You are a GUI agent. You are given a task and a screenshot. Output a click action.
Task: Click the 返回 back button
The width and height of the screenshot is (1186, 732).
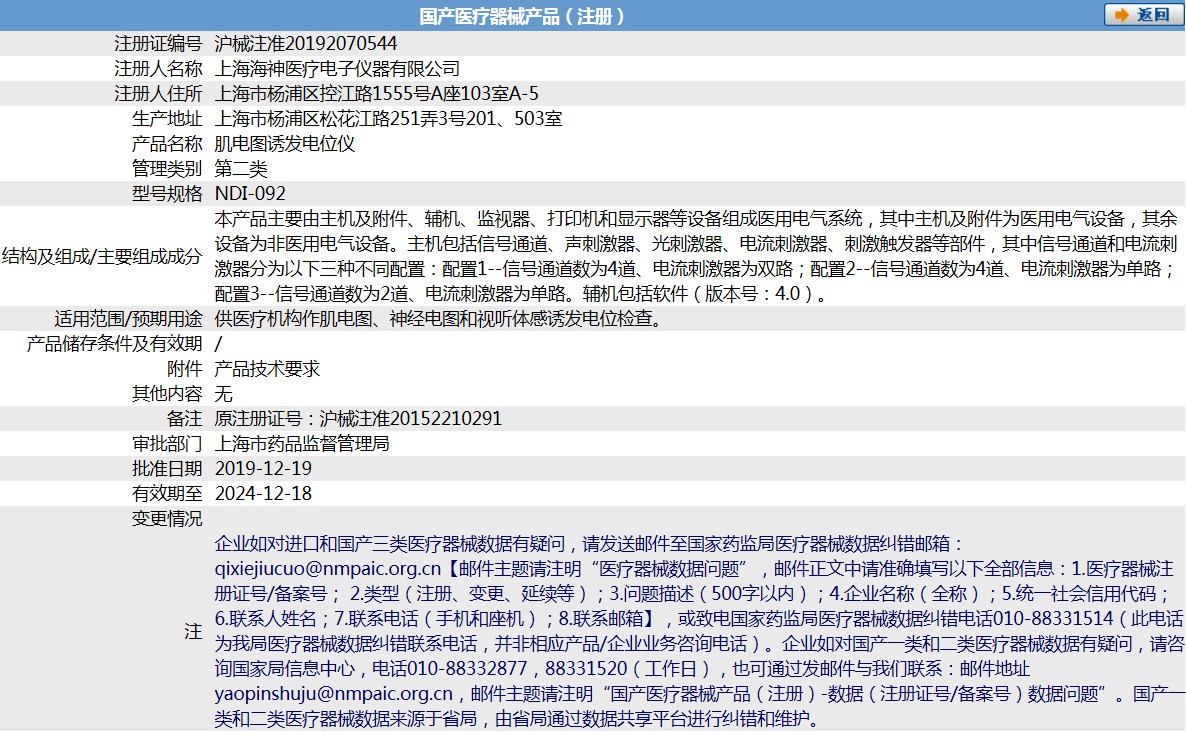[x=1143, y=14]
